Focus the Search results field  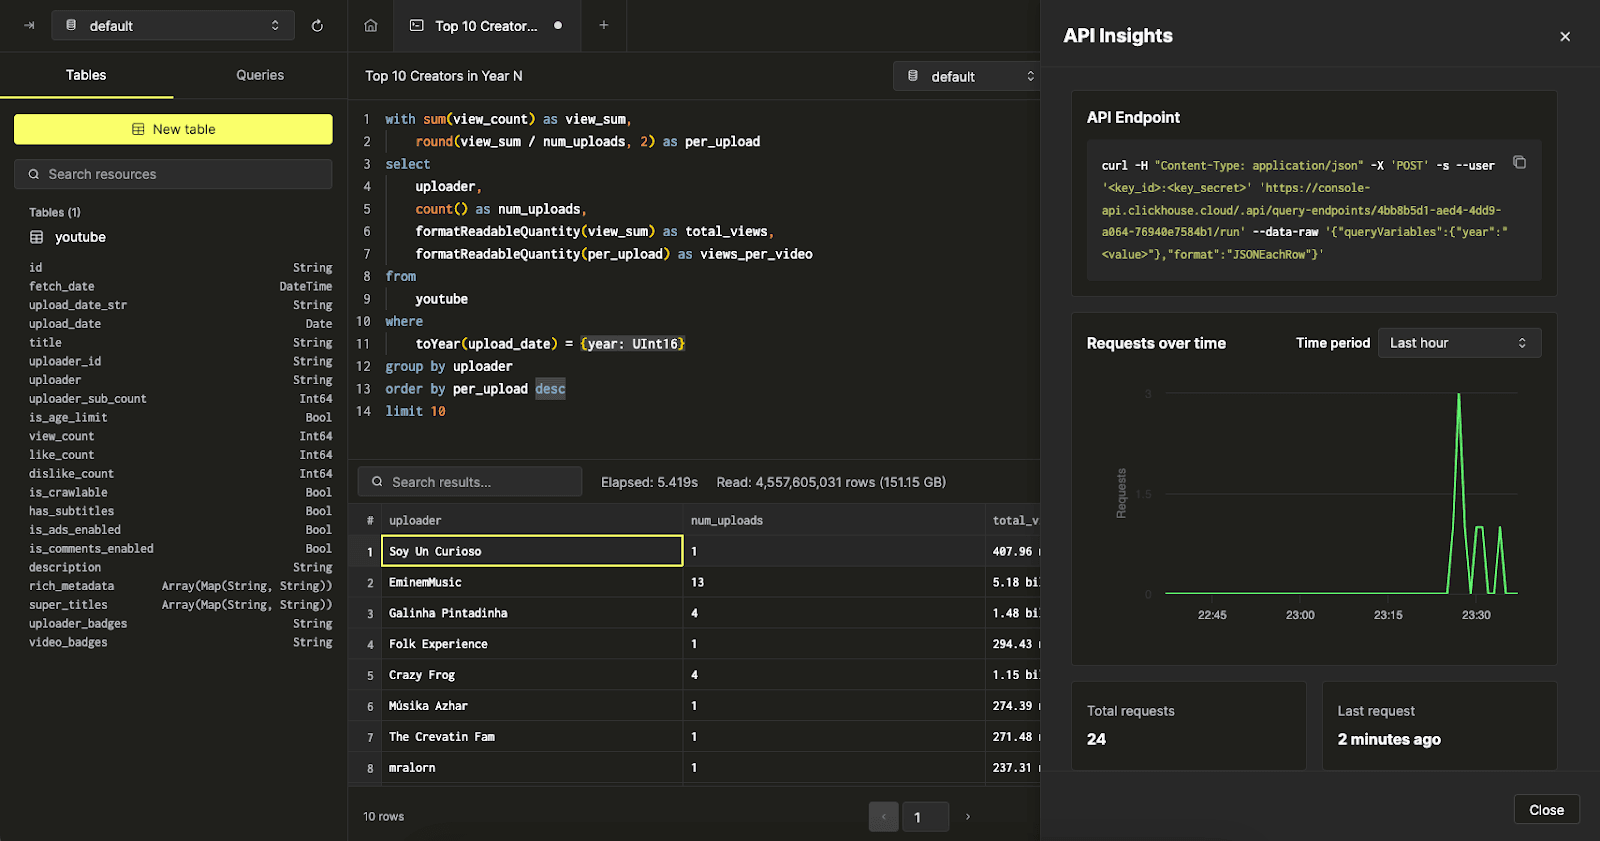click(470, 482)
